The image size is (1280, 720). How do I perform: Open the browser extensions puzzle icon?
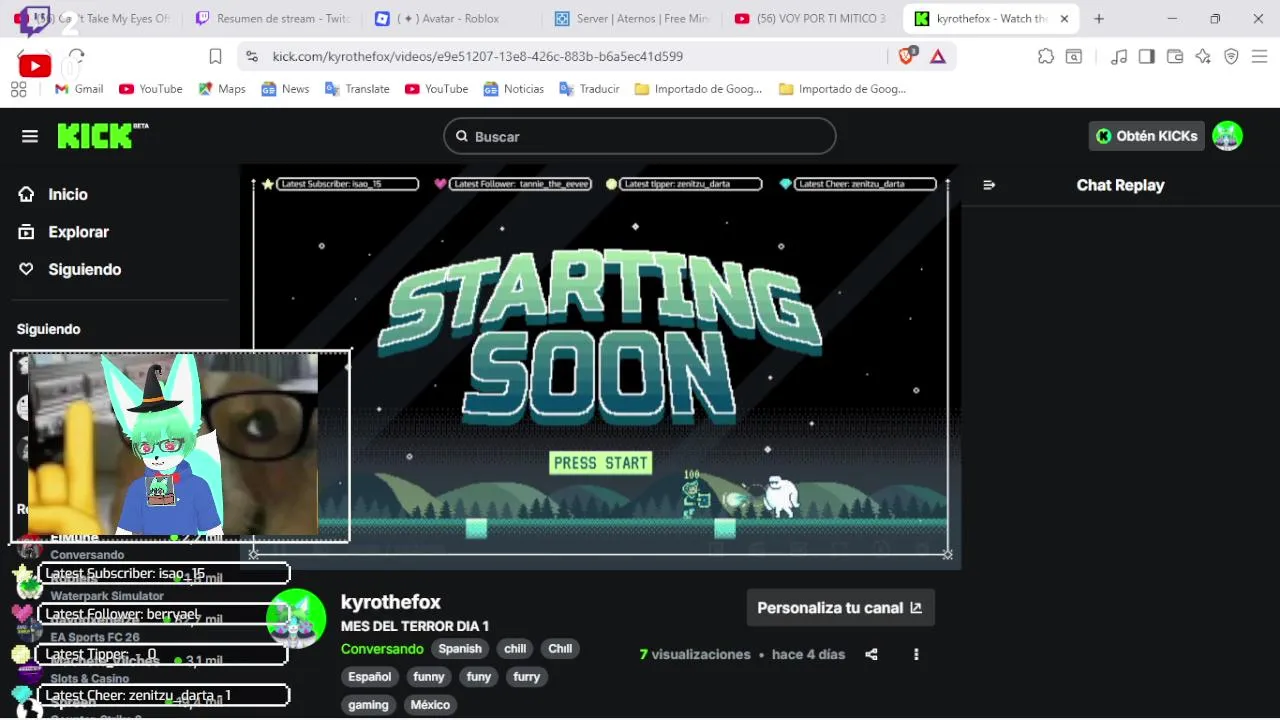pyautogui.click(x=1046, y=57)
